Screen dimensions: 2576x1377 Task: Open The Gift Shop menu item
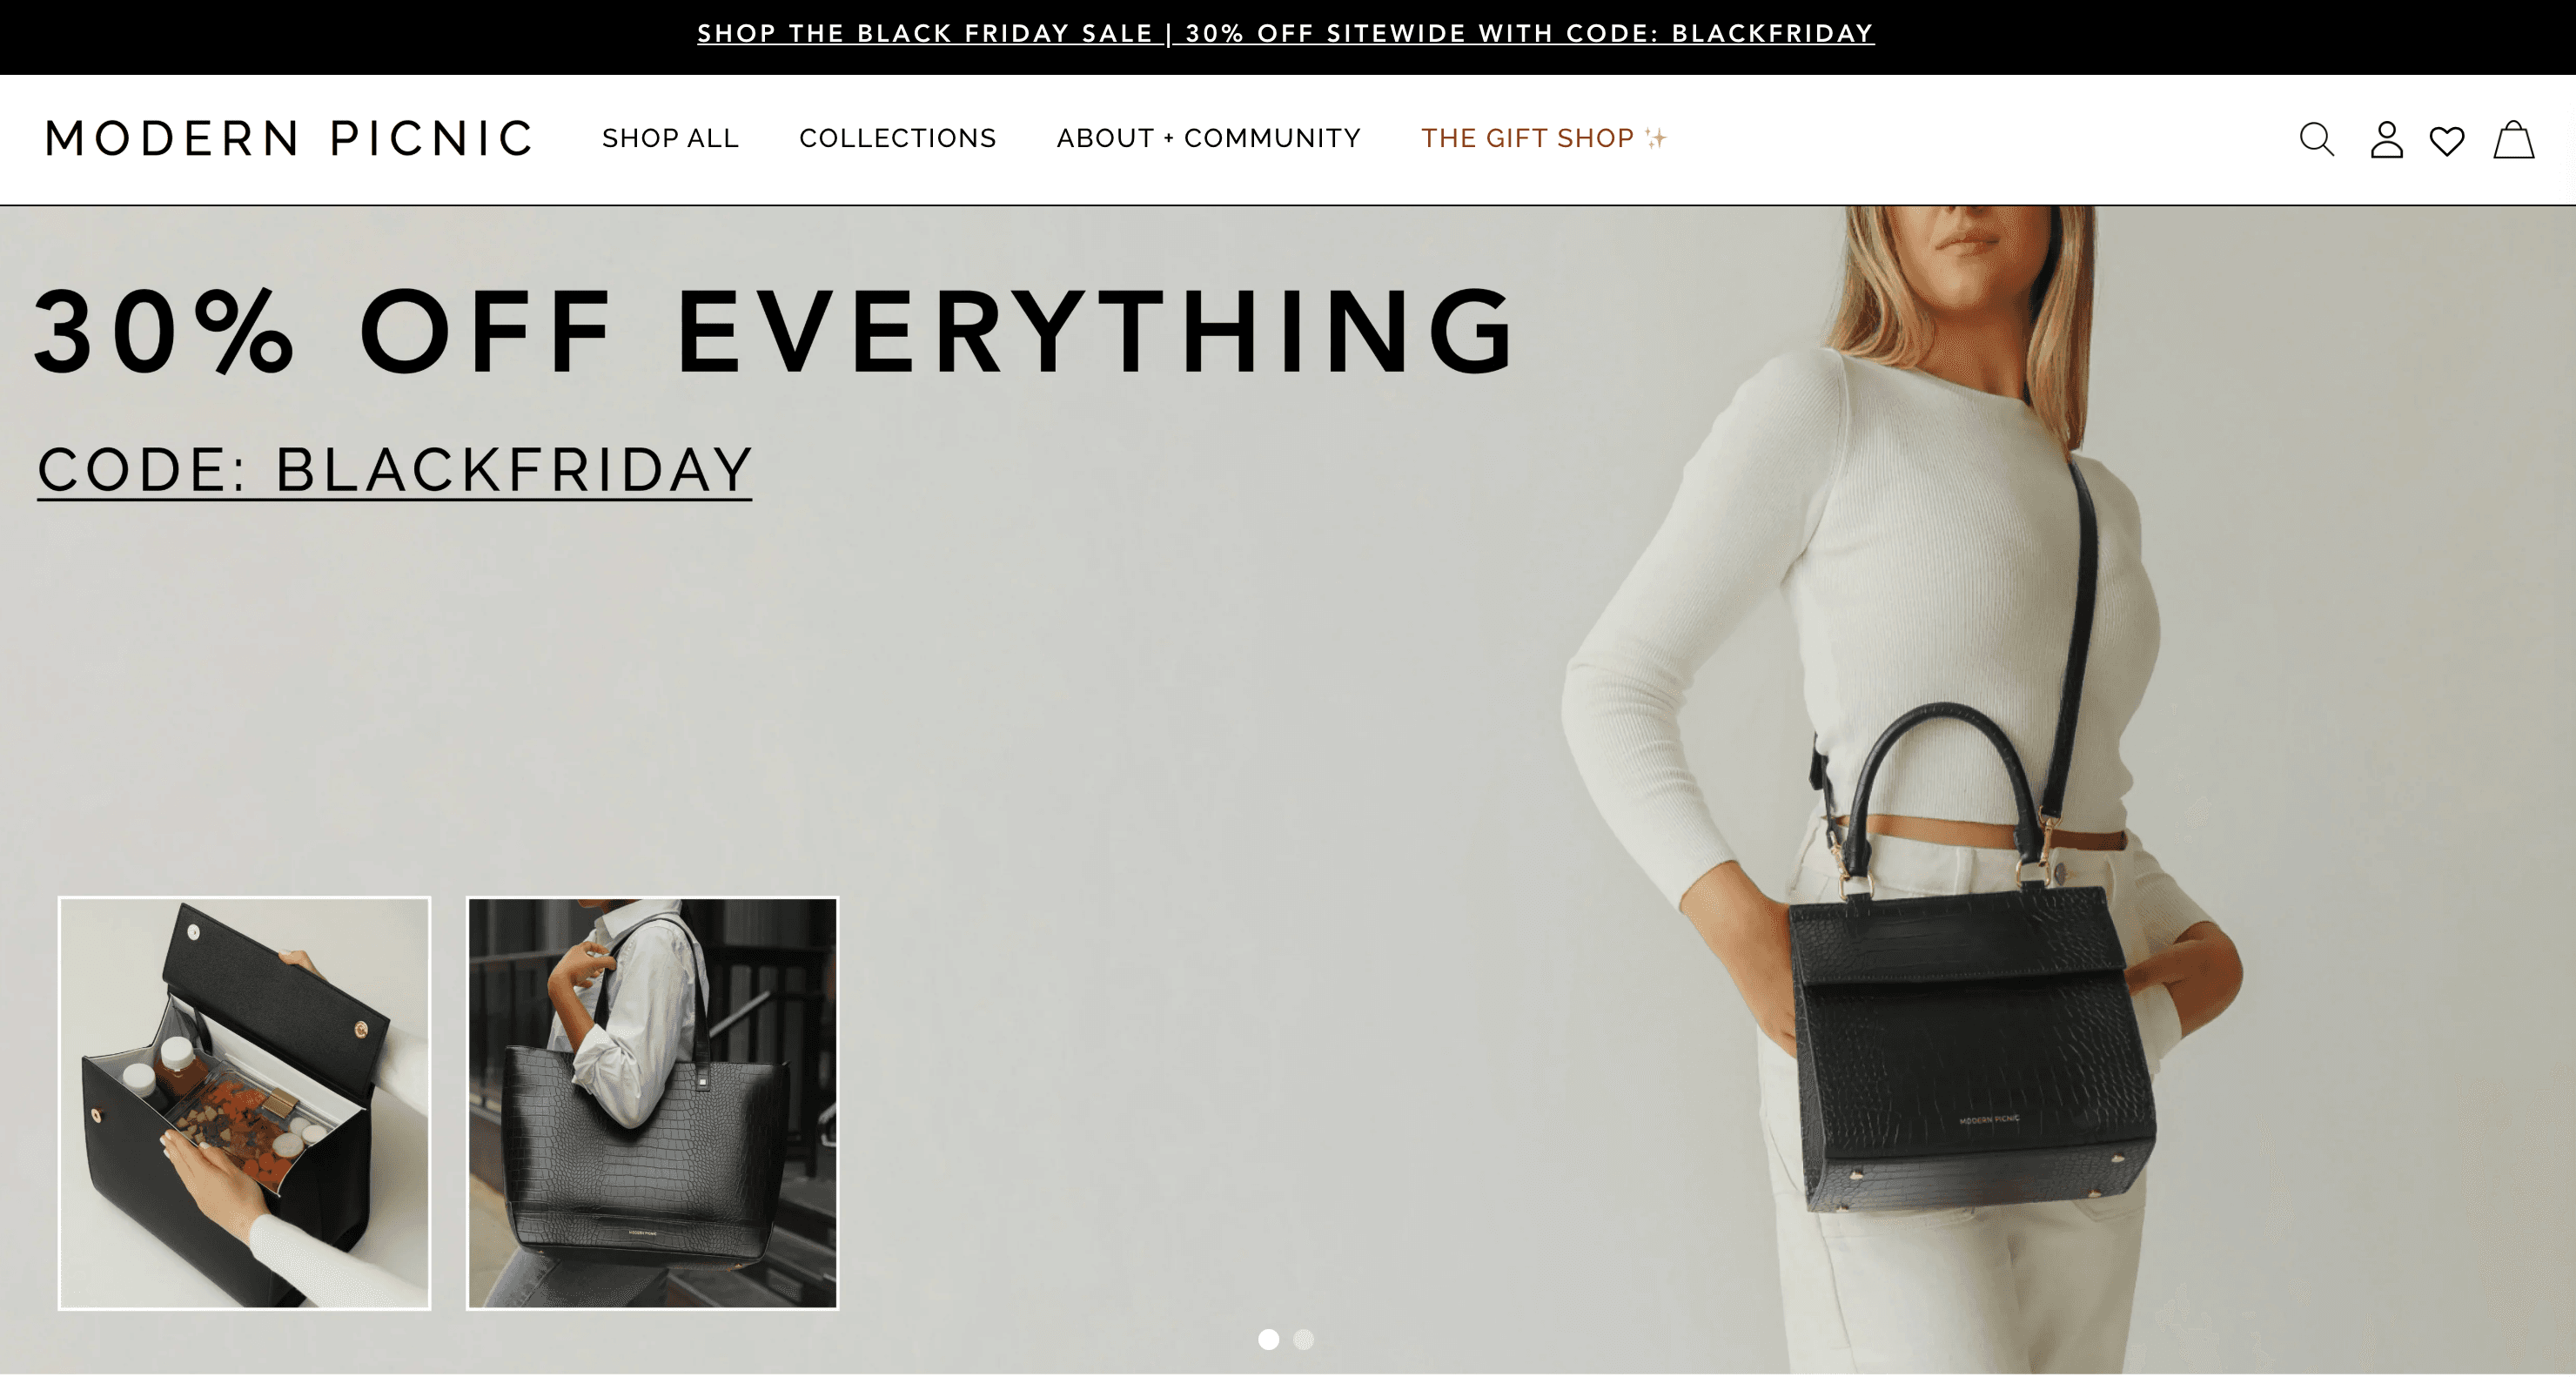pyautogui.click(x=1527, y=138)
